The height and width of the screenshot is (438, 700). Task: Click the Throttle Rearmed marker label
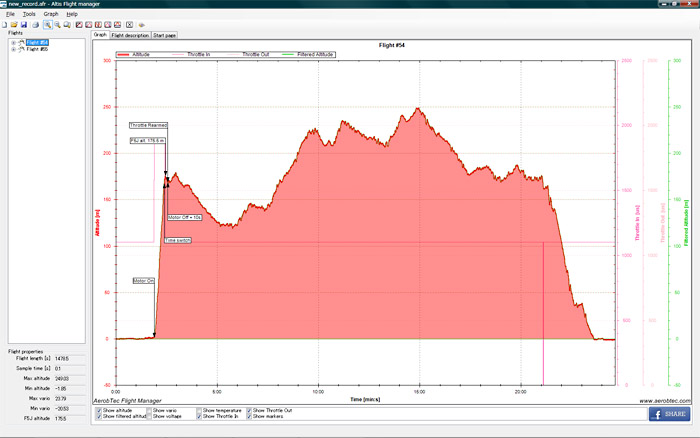tap(148, 125)
